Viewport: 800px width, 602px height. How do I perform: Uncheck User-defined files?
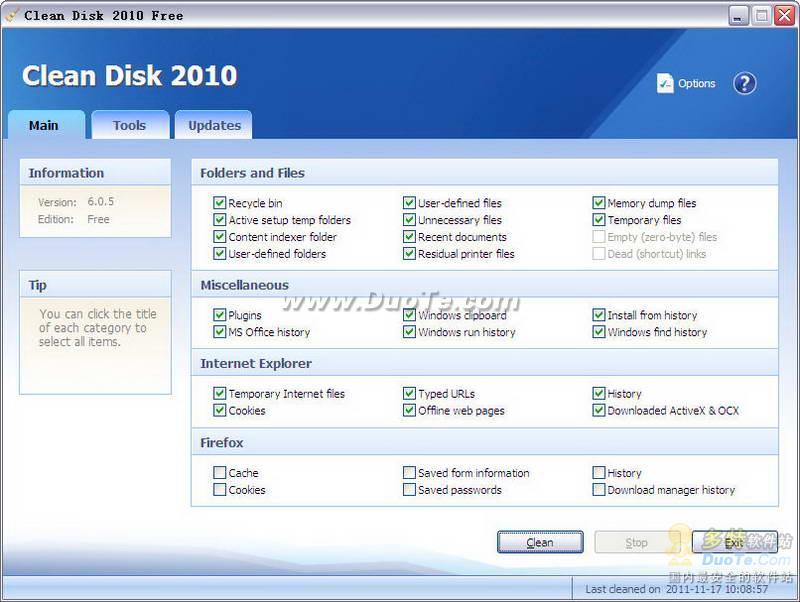409,203
